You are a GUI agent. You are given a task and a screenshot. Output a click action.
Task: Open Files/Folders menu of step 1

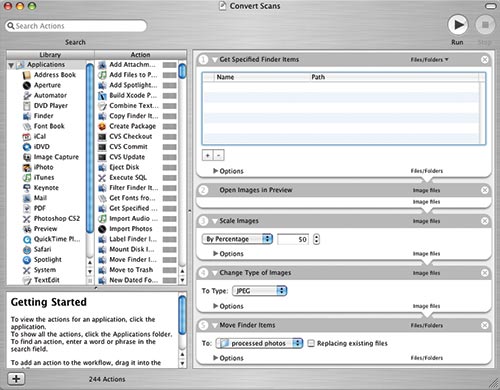pyautogui.click(x=429, y=60)
